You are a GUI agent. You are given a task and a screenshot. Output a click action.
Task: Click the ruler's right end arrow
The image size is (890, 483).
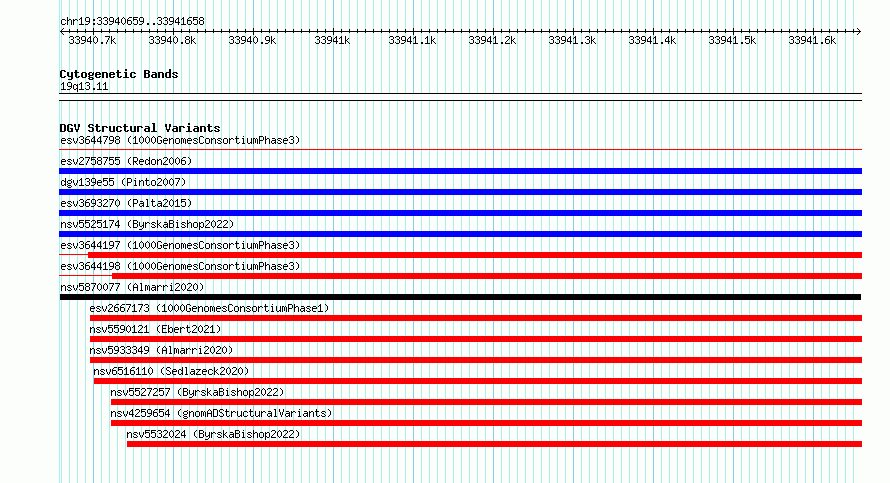[859, 32]
